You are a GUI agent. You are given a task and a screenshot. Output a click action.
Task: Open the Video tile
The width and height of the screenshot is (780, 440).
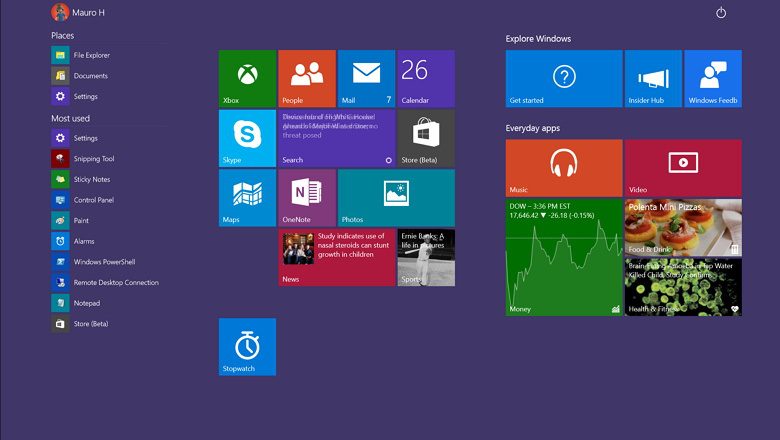(x=683, y=168)
